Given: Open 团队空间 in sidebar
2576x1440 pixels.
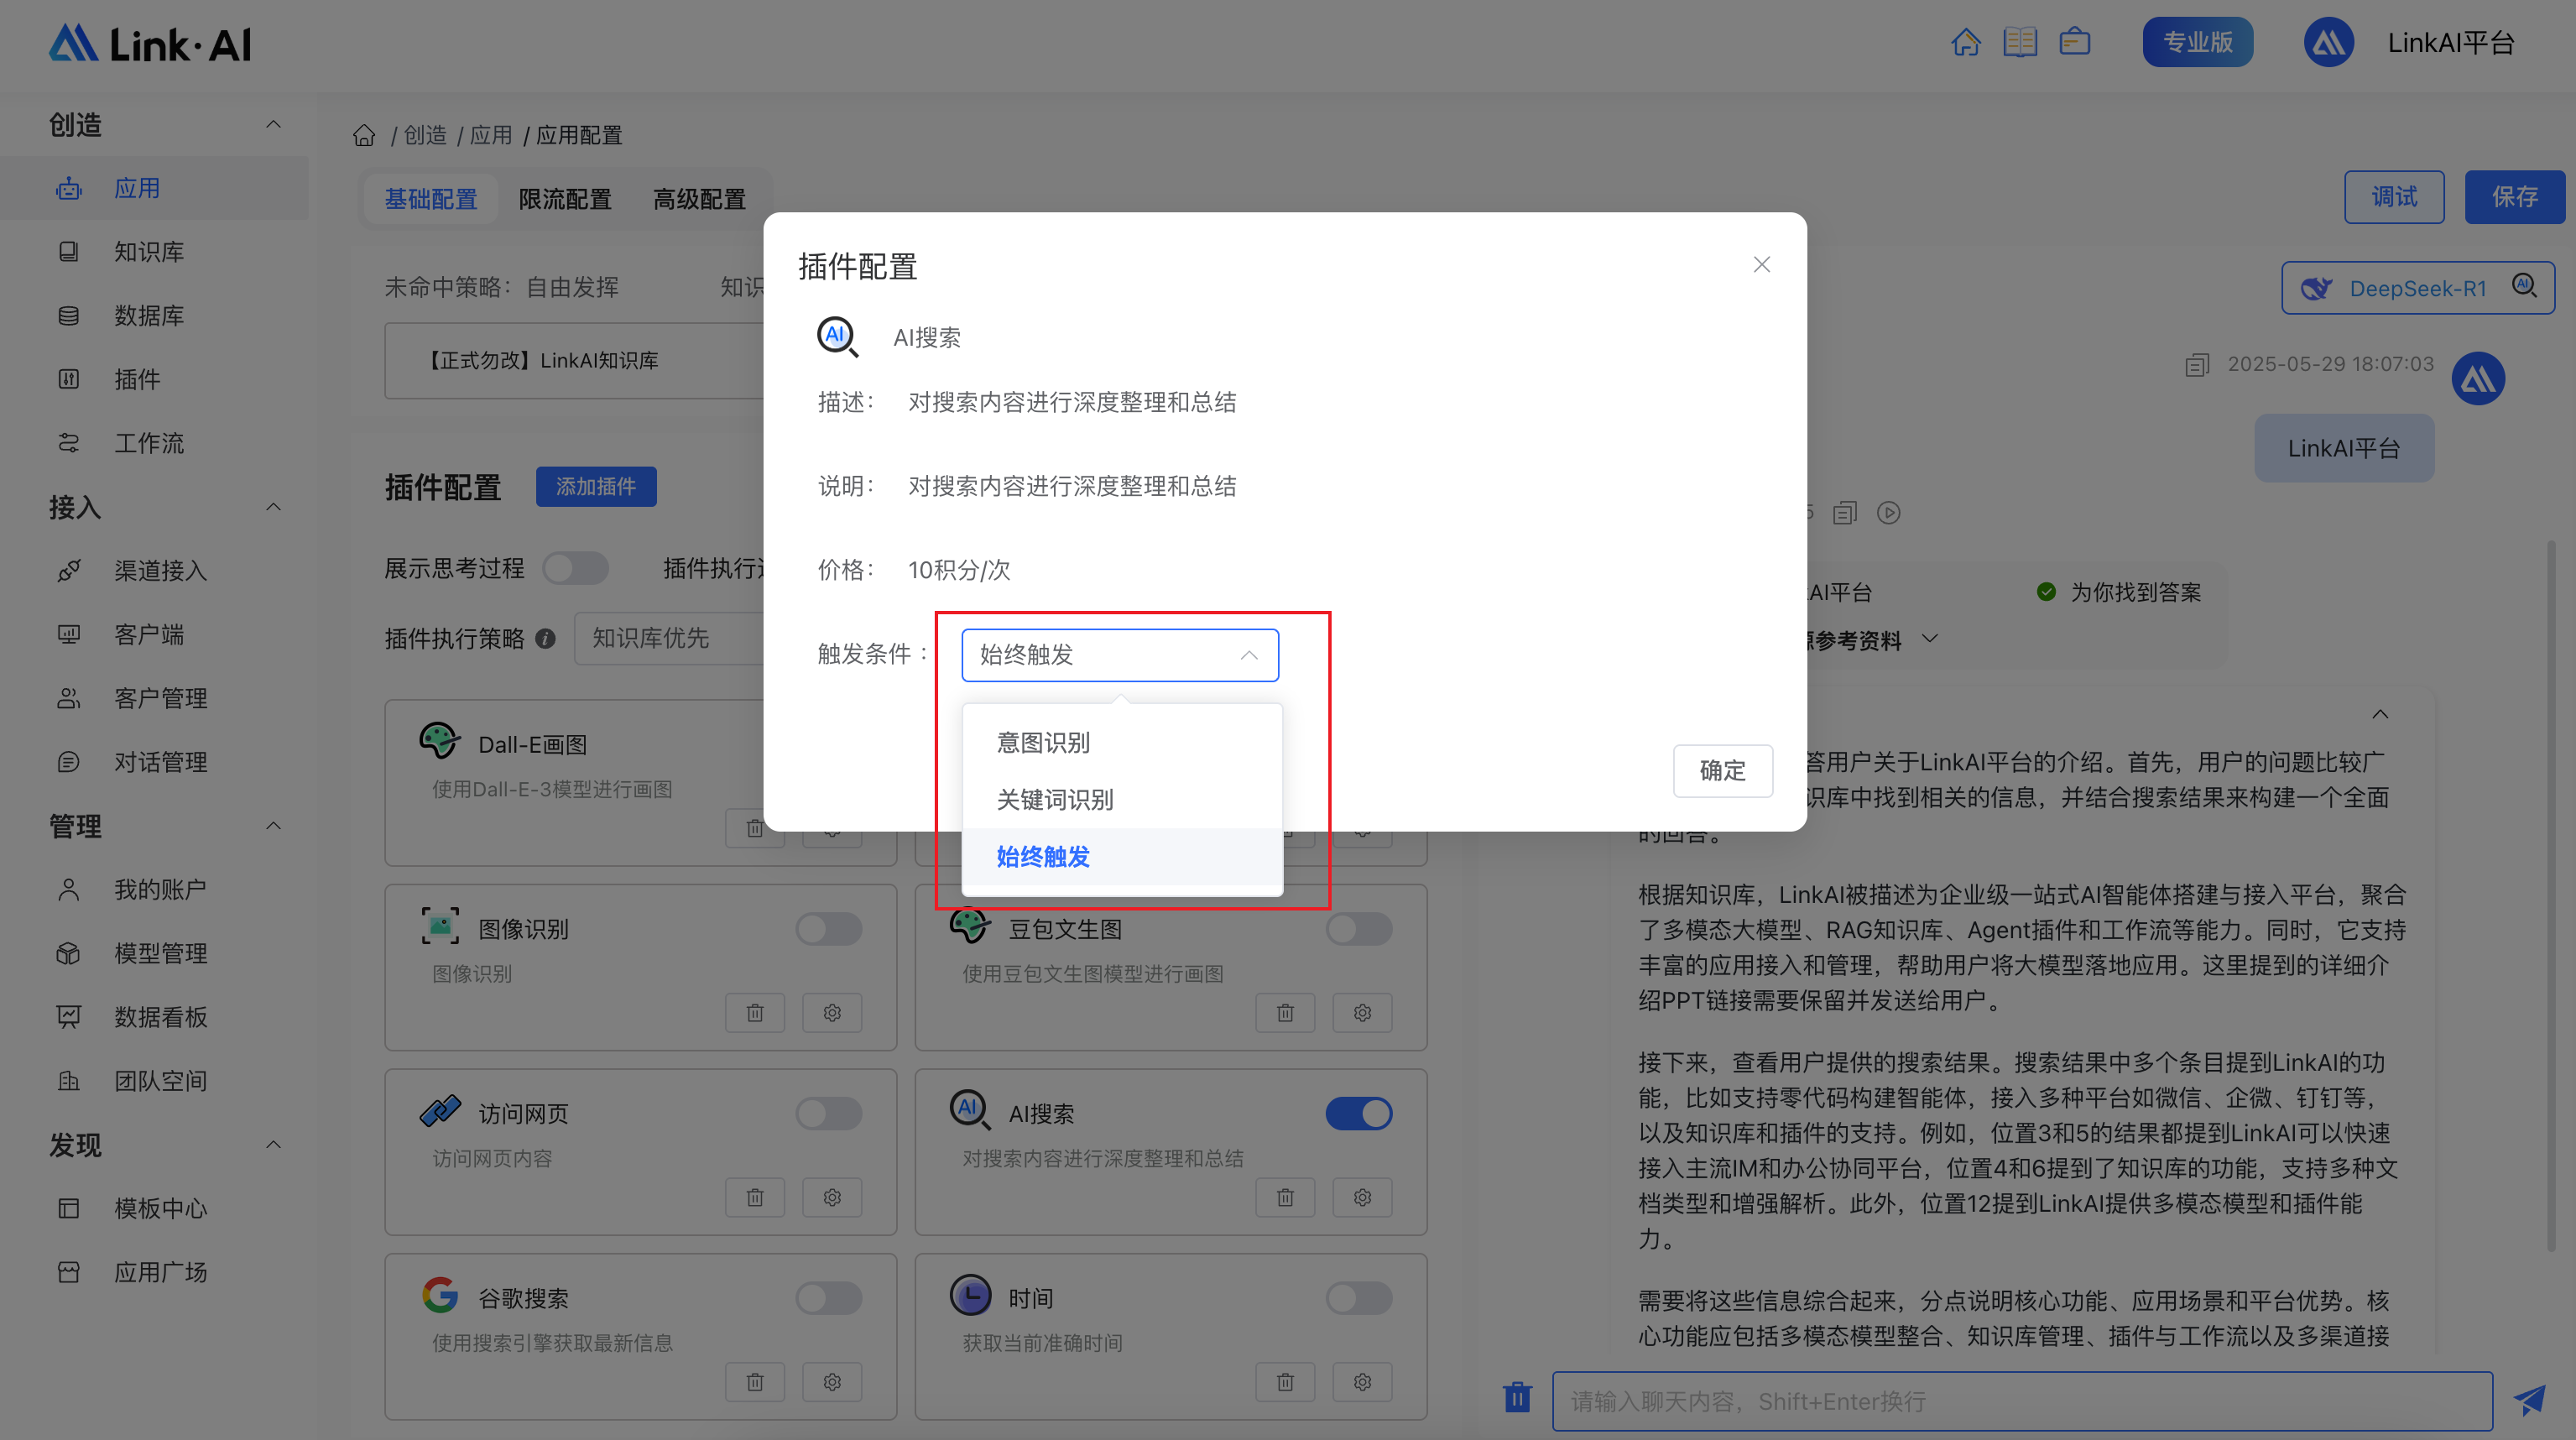Looking at the screenshot, I should pyautogui.click(x=155, y=1081).
